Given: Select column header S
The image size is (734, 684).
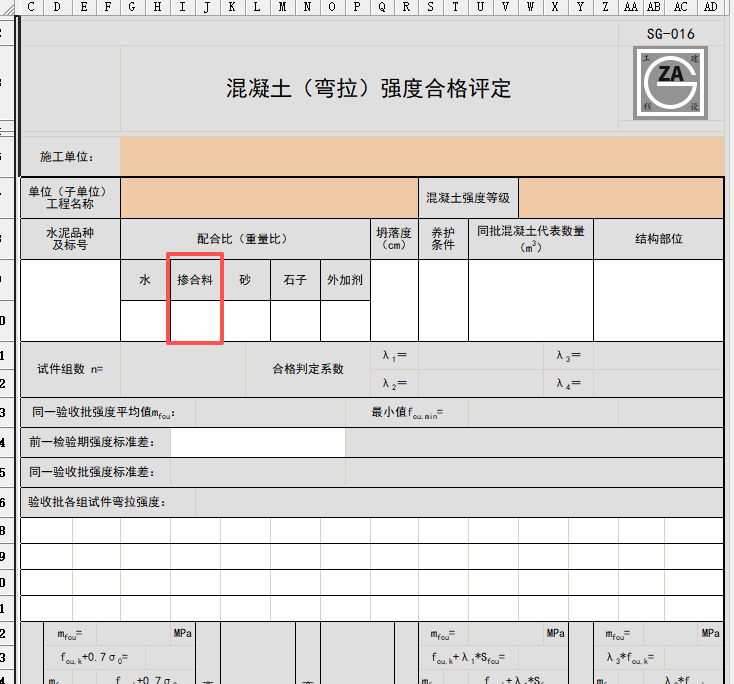Looking at the screenshot, I should tap(431, 7).
